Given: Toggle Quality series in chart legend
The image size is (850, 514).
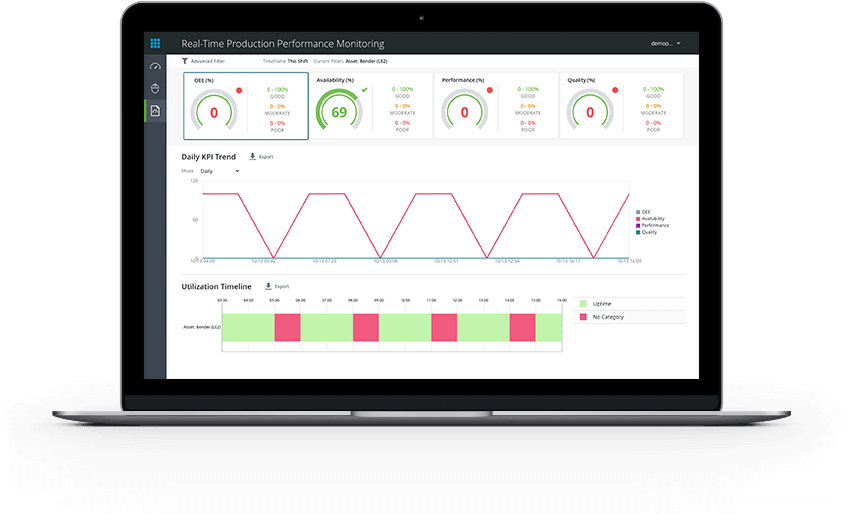Looking at the screenshot, I should [646, 232].
